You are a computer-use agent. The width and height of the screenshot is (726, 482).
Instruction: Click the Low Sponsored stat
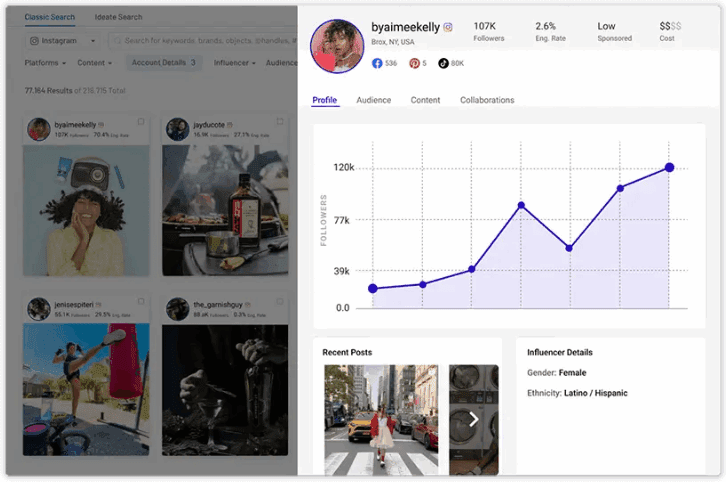click(614, 31)
